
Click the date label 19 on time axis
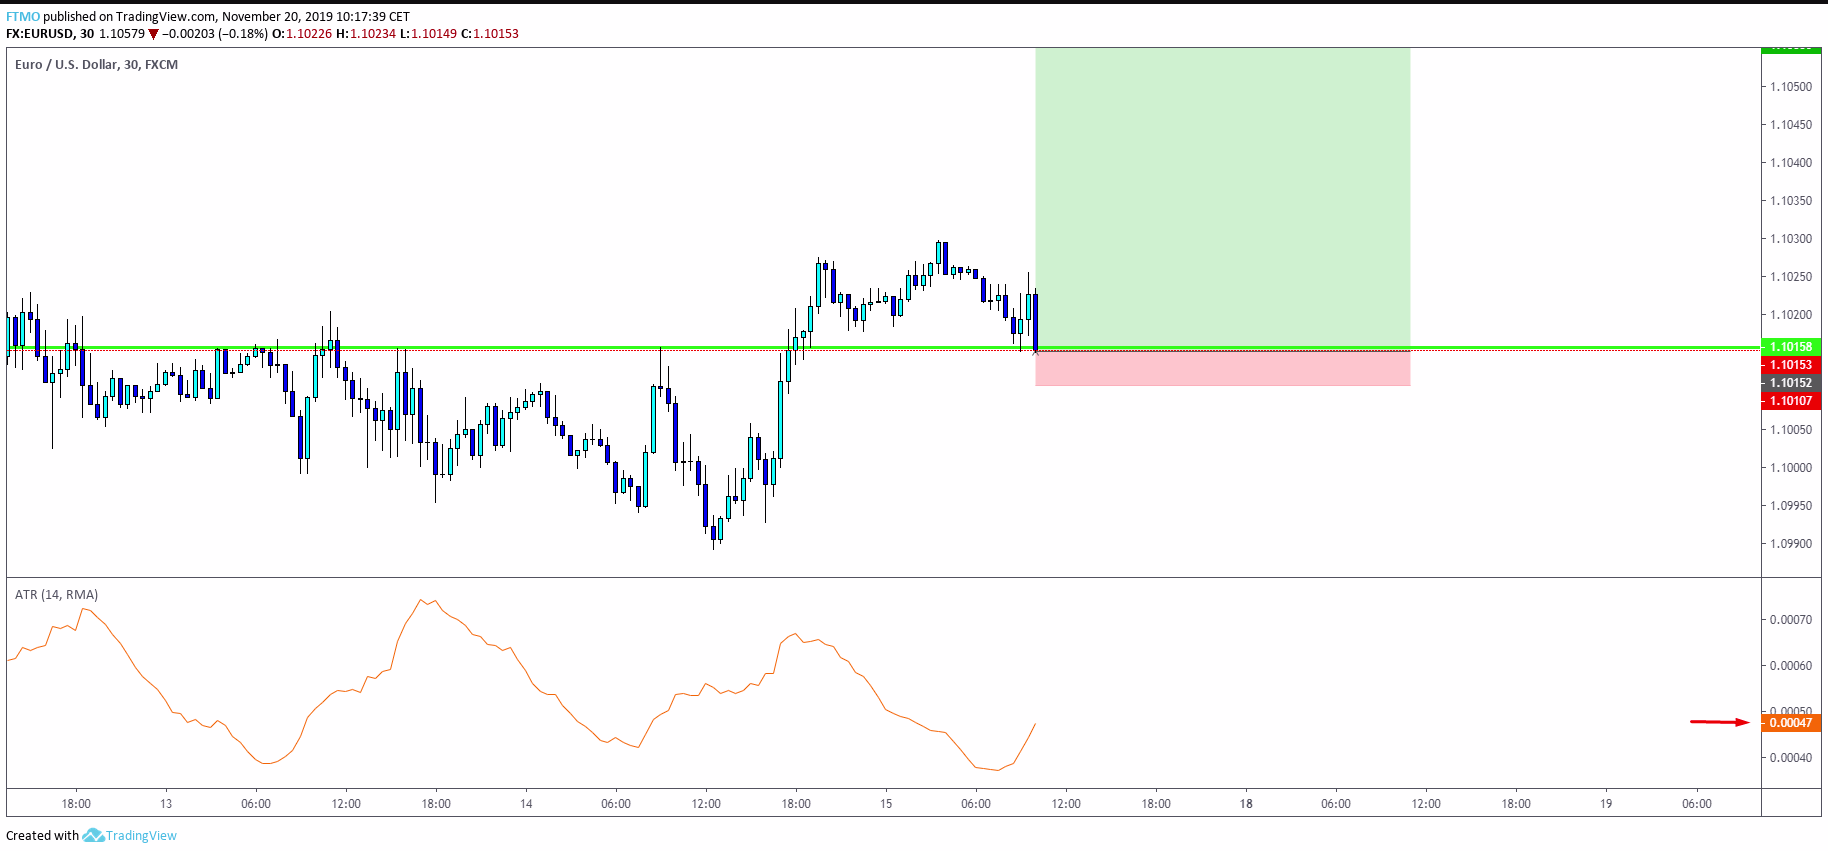1606,804
